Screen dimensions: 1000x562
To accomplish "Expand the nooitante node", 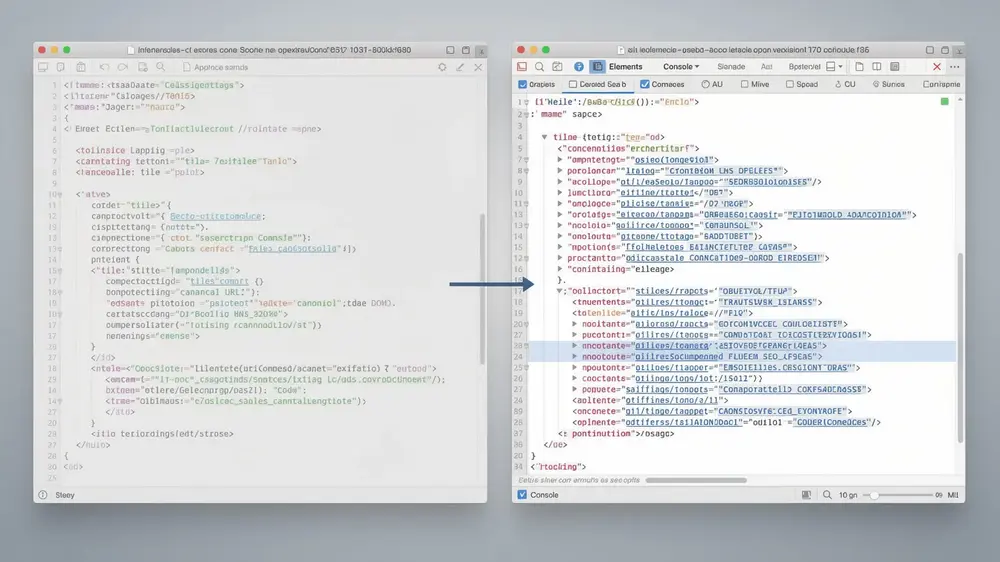I will pos(575,324).
